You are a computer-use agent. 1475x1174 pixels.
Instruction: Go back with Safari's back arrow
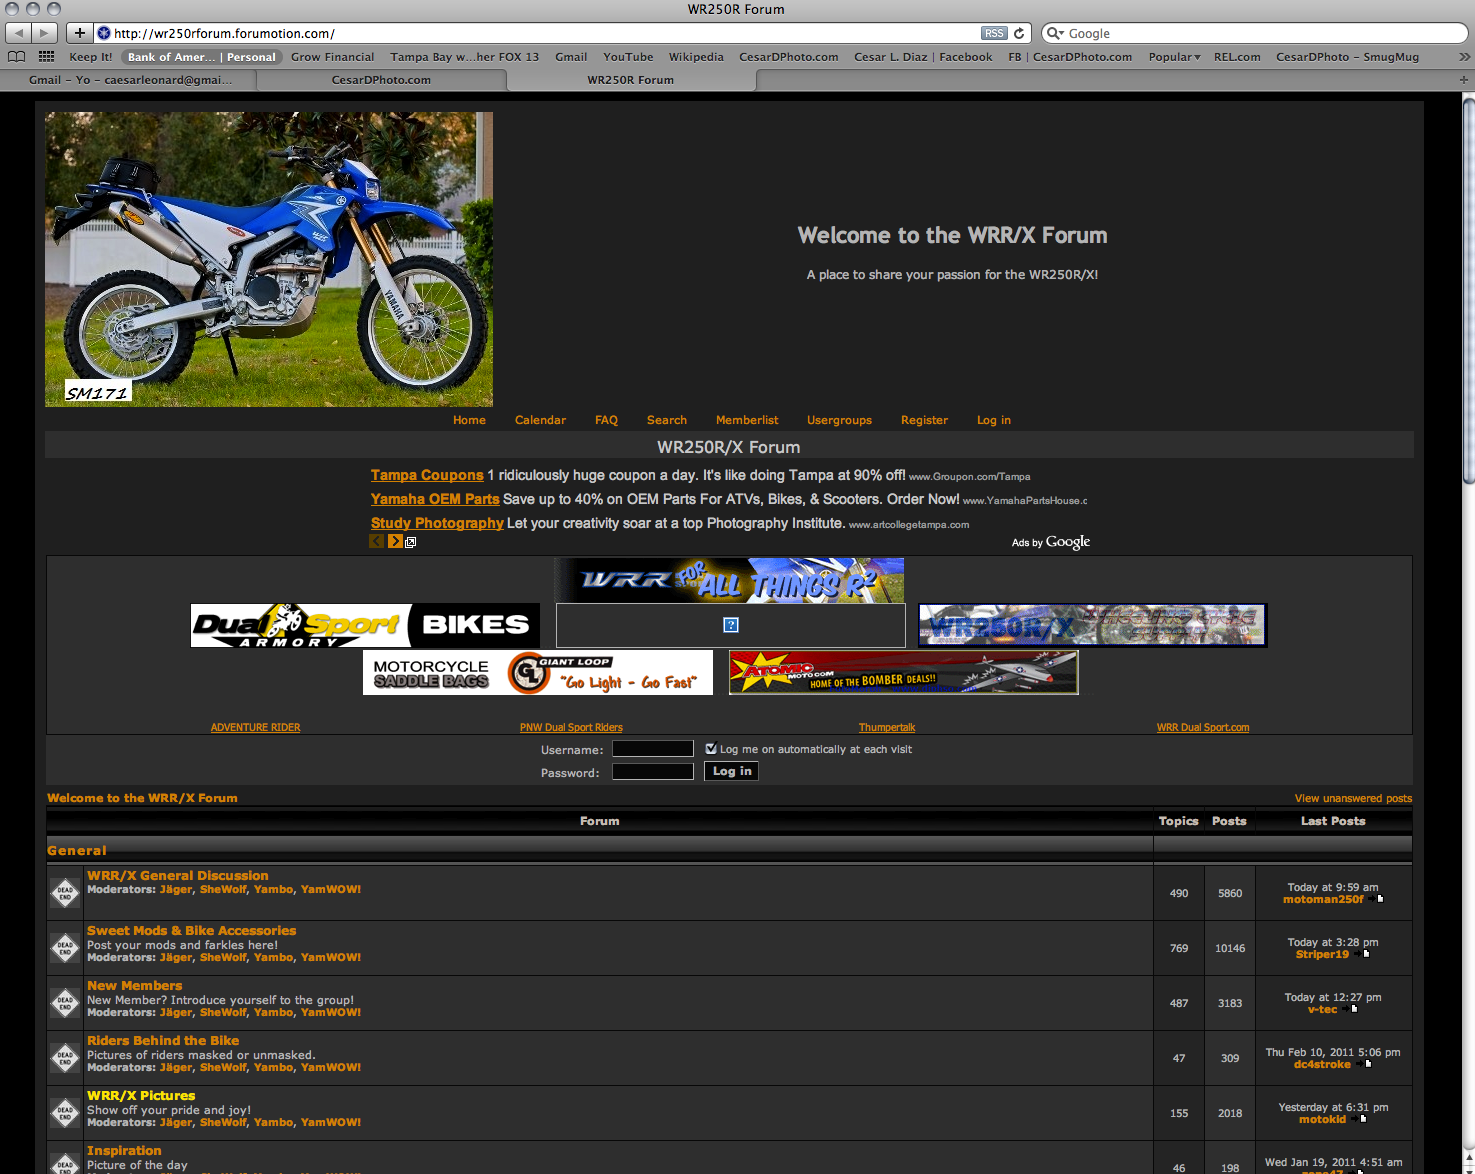click(x=19, y=33)
